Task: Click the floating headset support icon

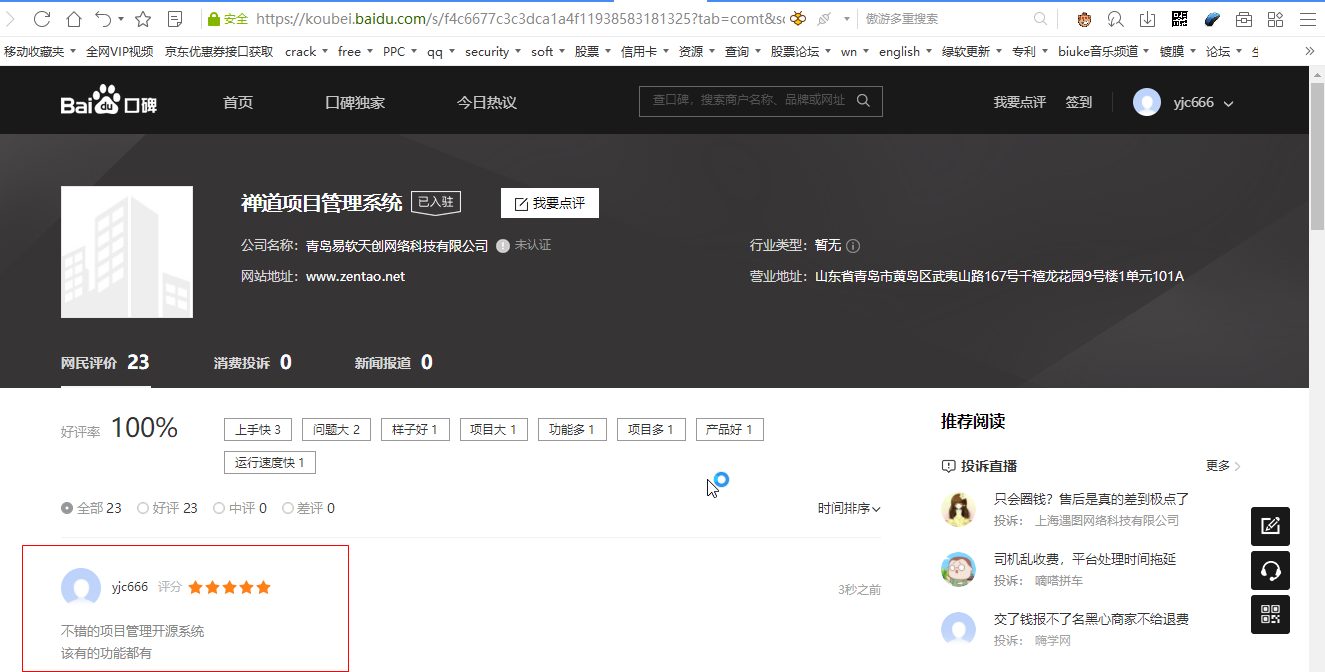Action: (x=1271, y=570)
